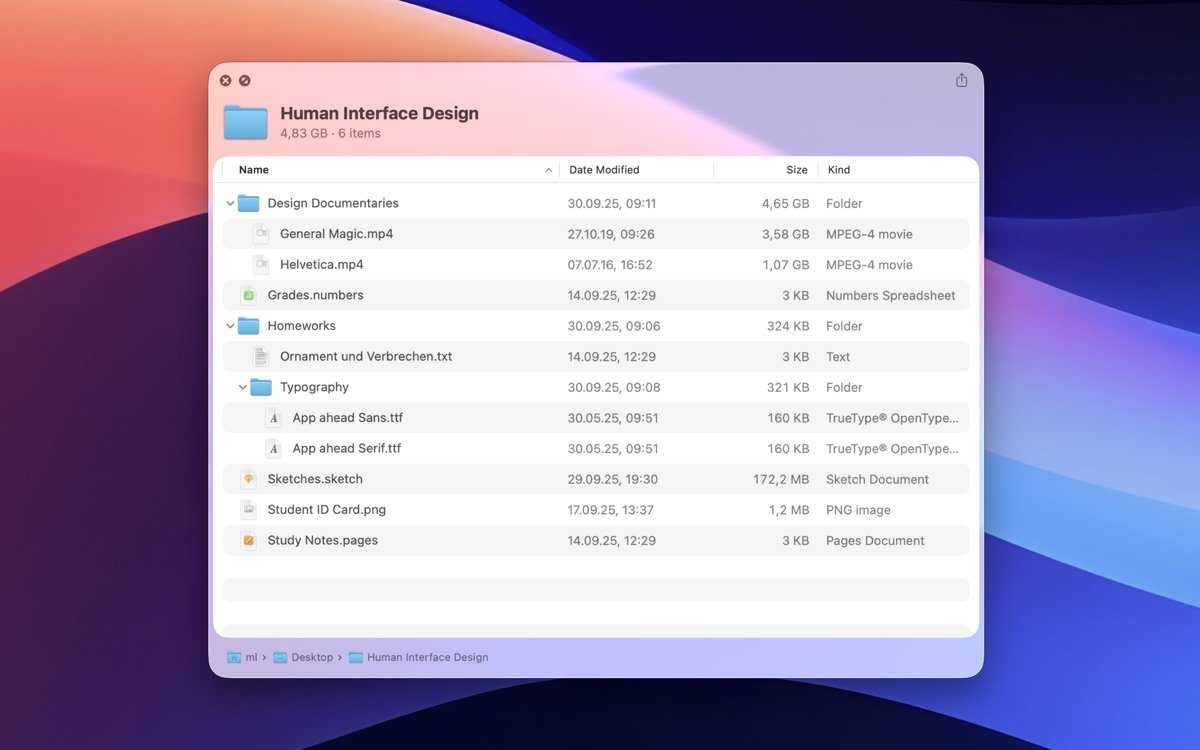Screen dimensions: 1200x750
Task: Select the text file icon for Ornament und Verbrechen.txt
Action: 261,356
